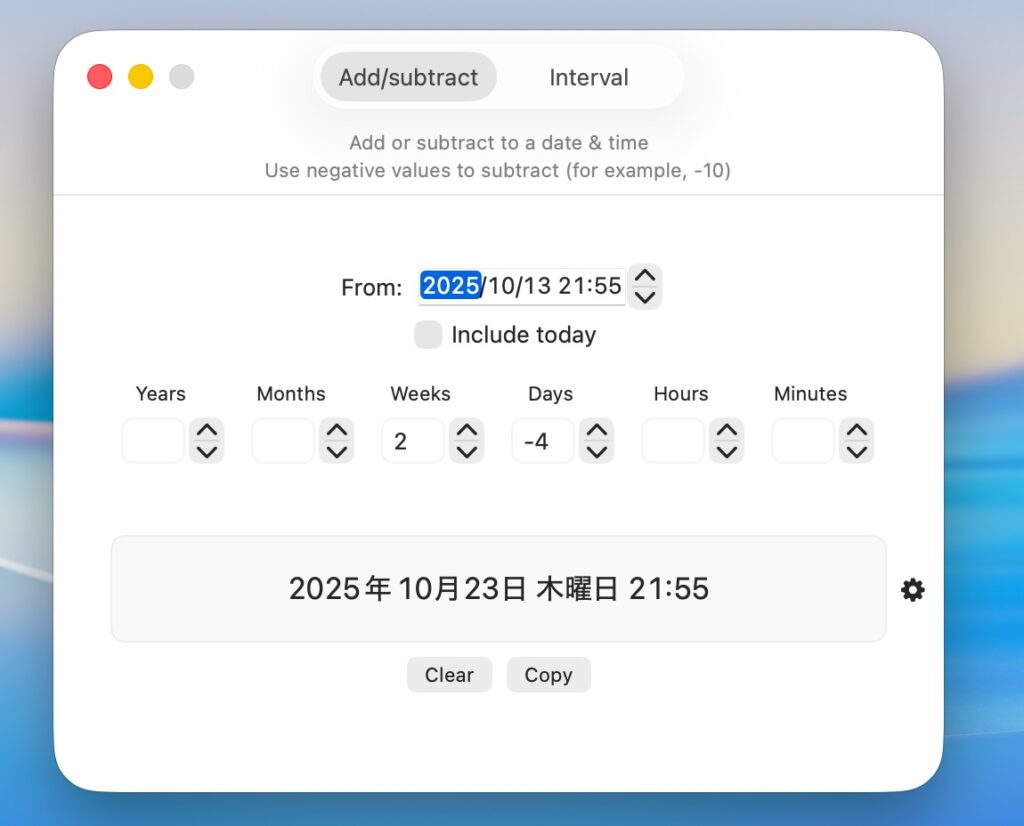Decrement the Minutes stepper down arrow
Screen dimensions: 1024x826
(x=856, y=451)
